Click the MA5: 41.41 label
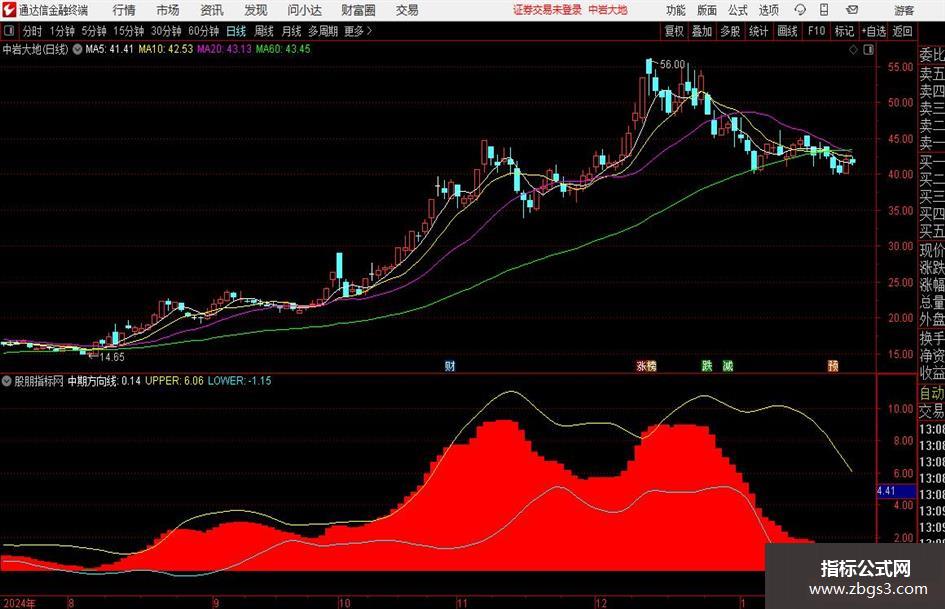Image resolution: width=945 pixels, height=609 pixels. 109,49
